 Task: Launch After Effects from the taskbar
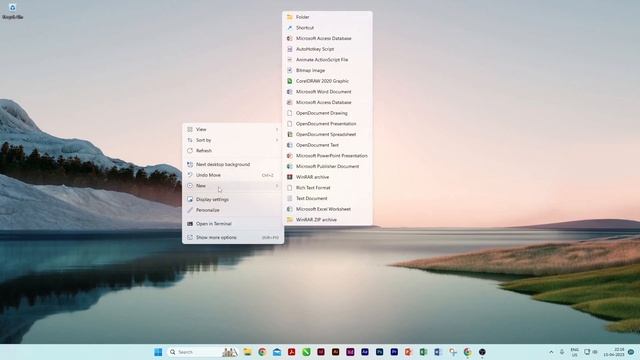[x=365, y=352]
